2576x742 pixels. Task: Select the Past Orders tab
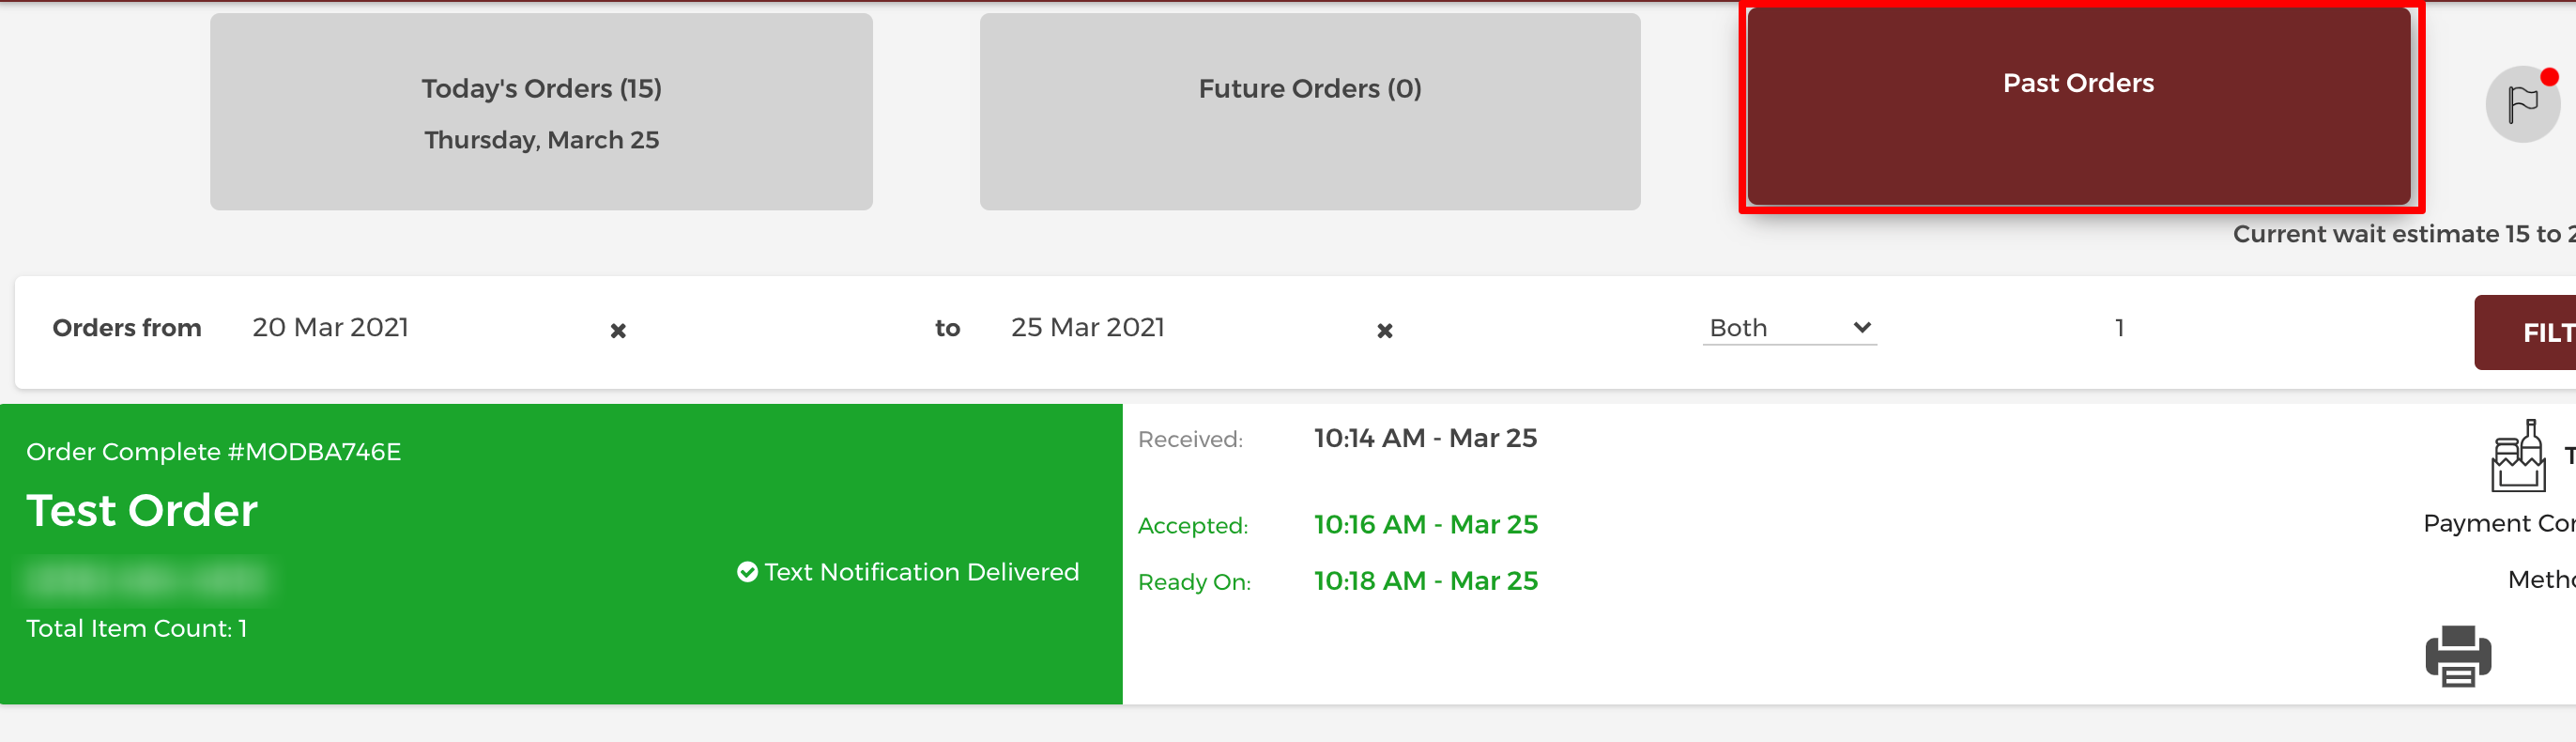pos(2078,106)
